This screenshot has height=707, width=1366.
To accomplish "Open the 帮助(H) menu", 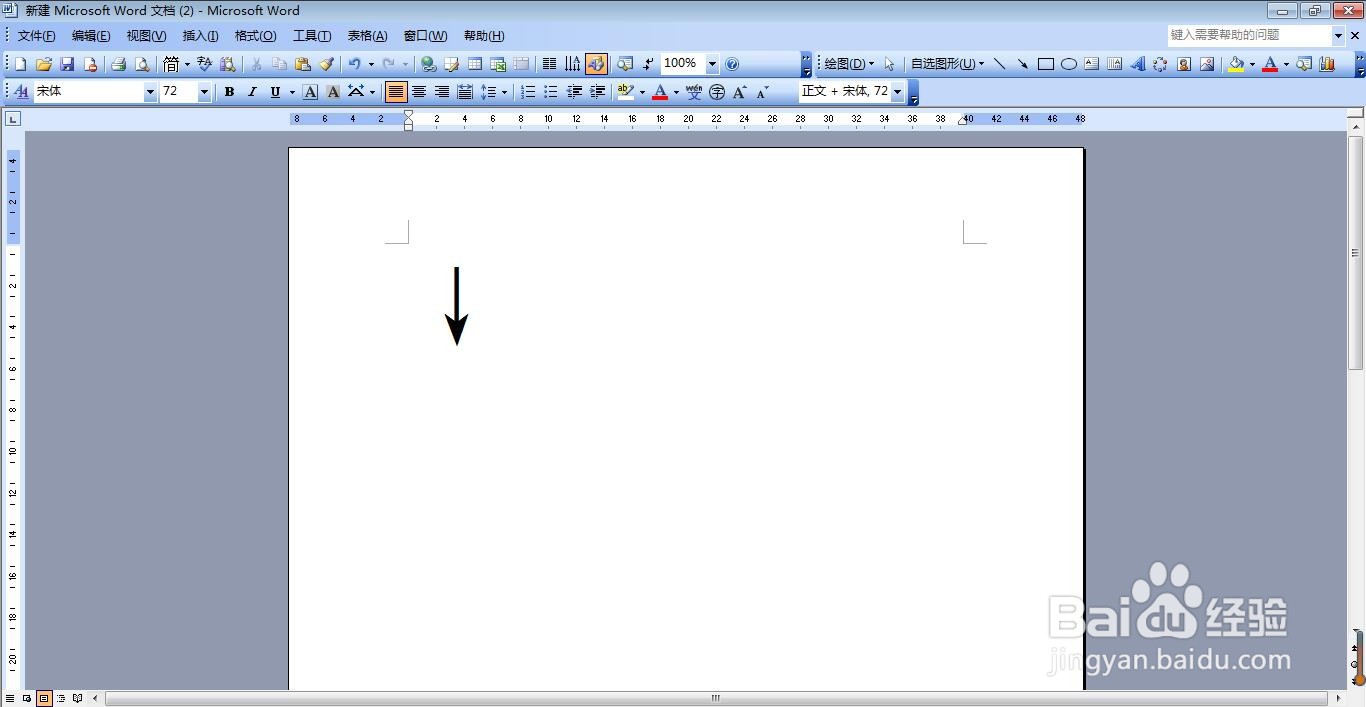I will coord(484,36).
